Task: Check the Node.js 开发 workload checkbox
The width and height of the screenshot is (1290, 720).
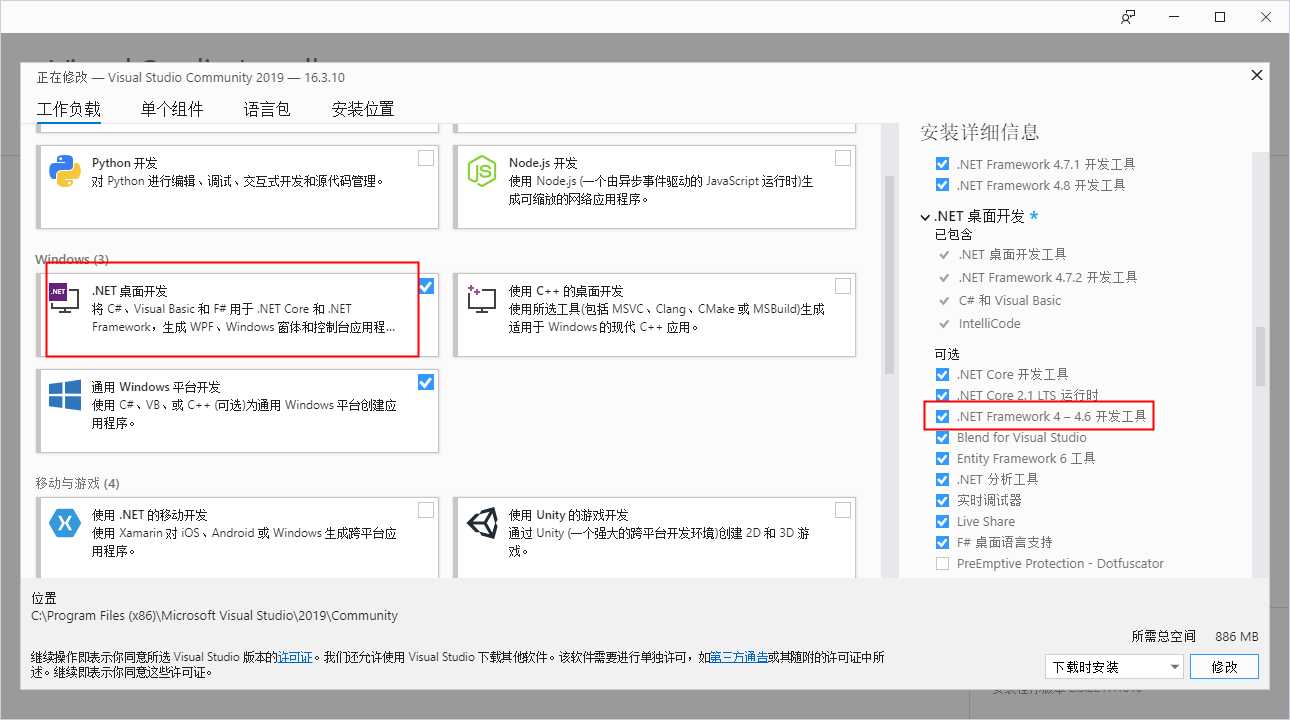Action: [843, 158]
